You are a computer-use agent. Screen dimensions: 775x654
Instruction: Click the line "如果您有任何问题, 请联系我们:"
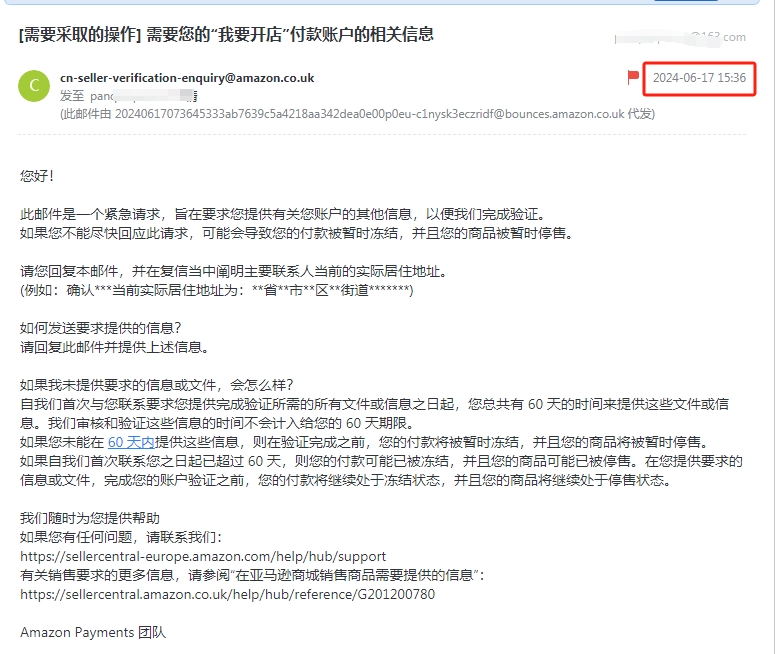(121, 537)
